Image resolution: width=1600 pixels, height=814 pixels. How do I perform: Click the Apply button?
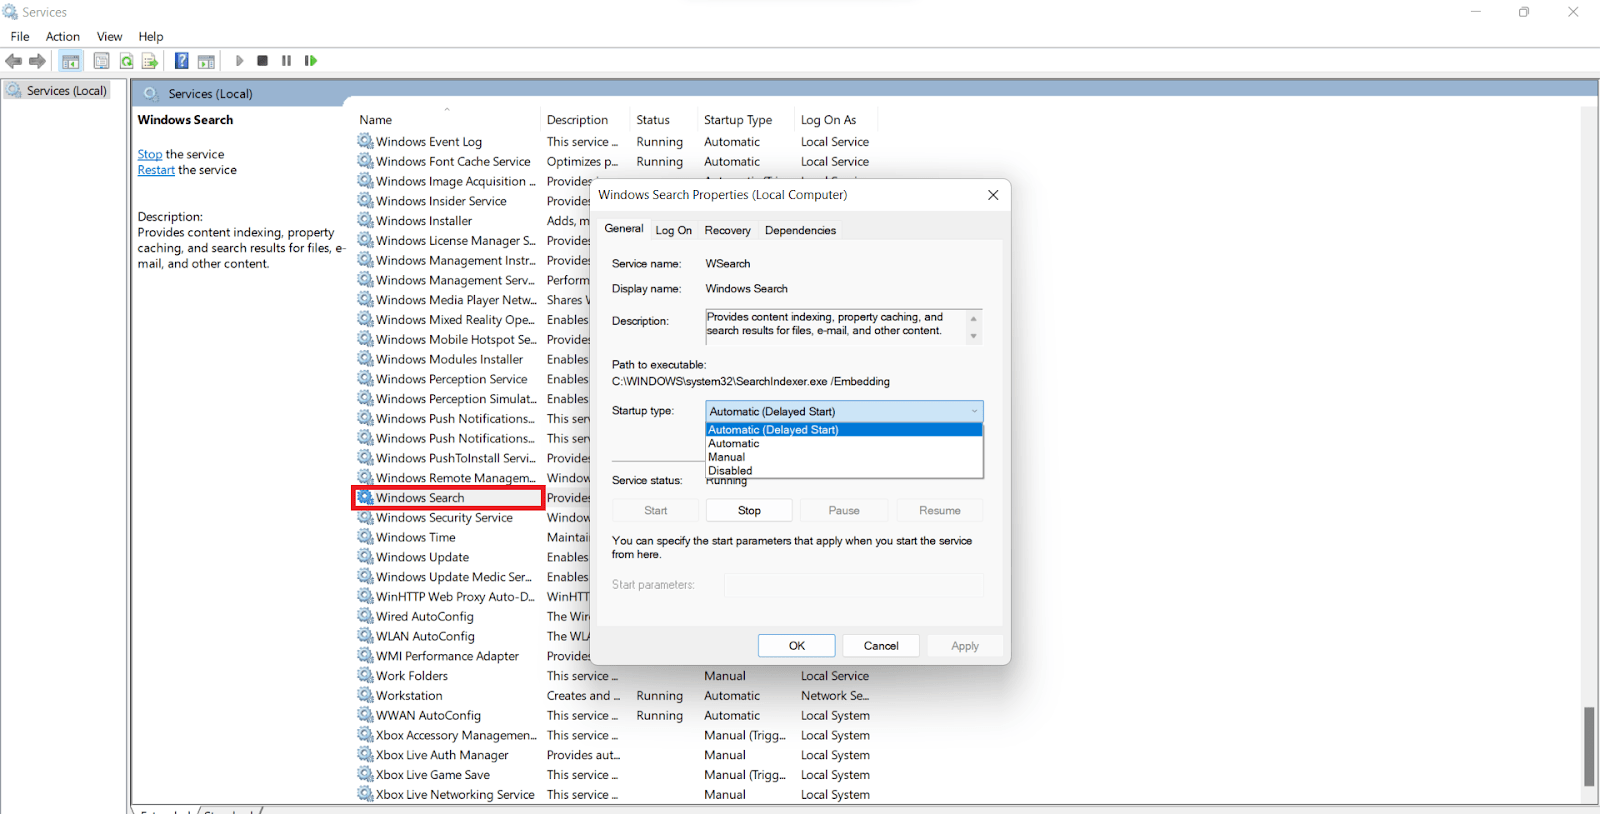965,646
